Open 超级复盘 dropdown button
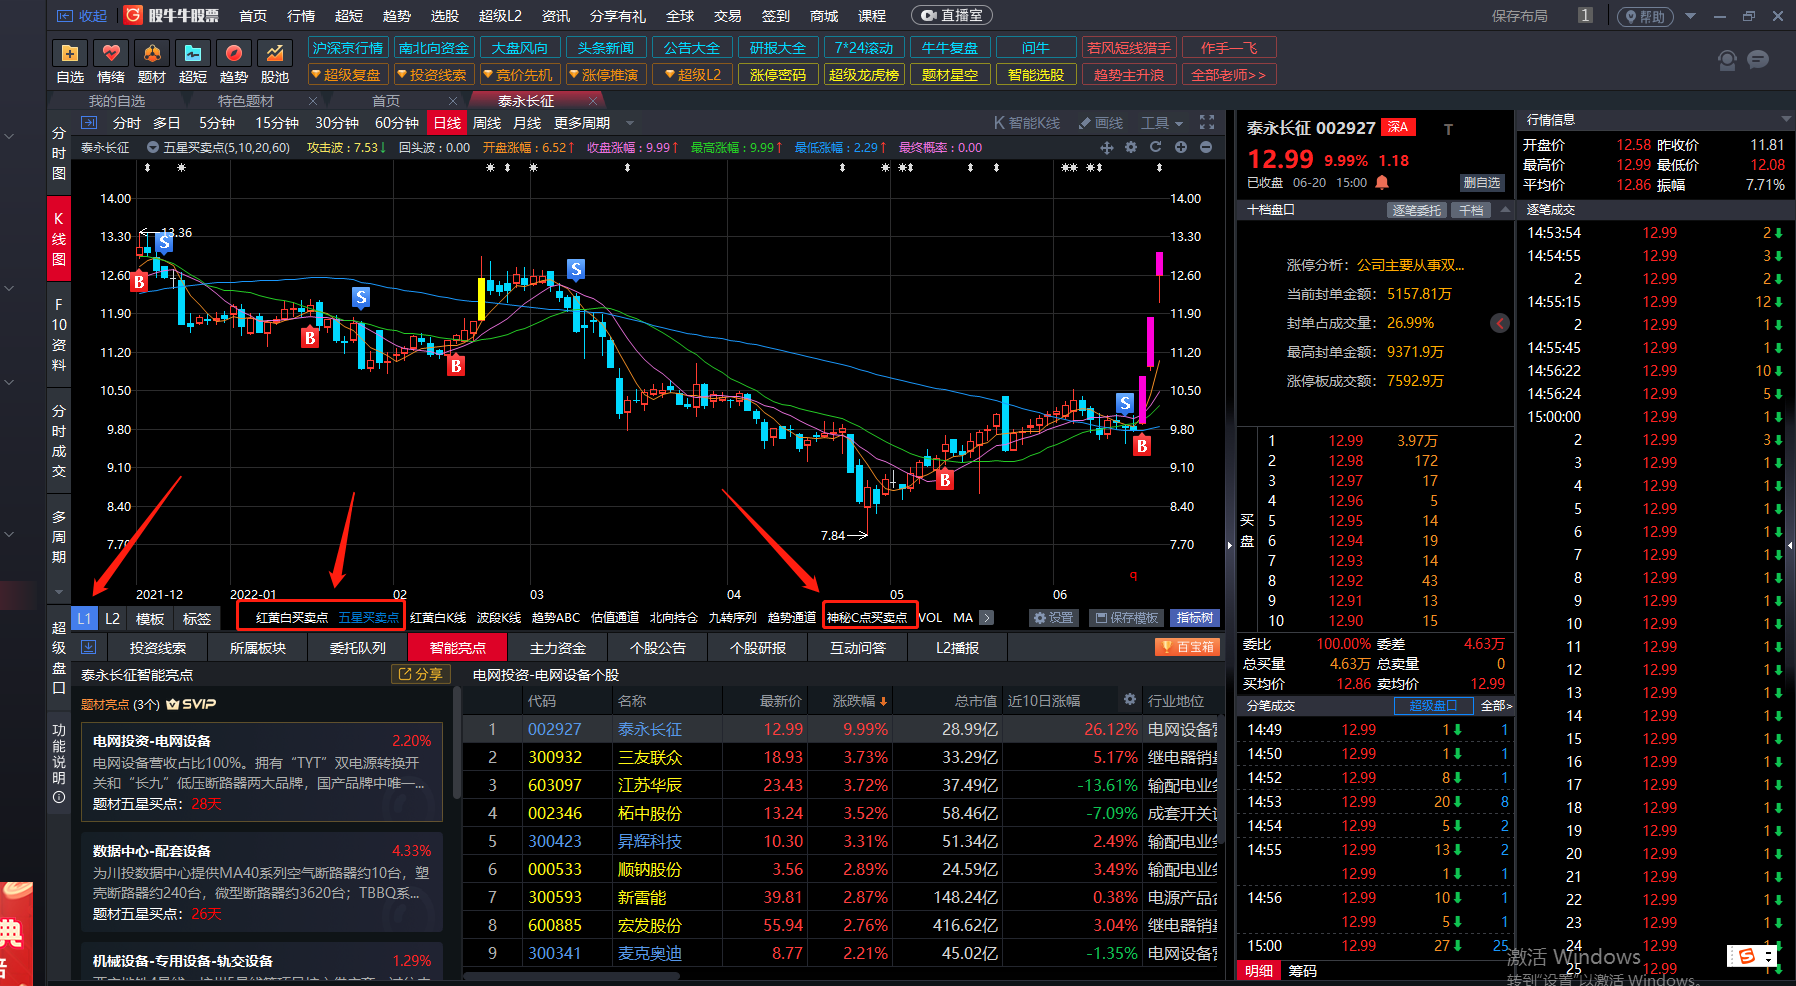Viewport: 1796px width, 986px height. tap(346, 75)
